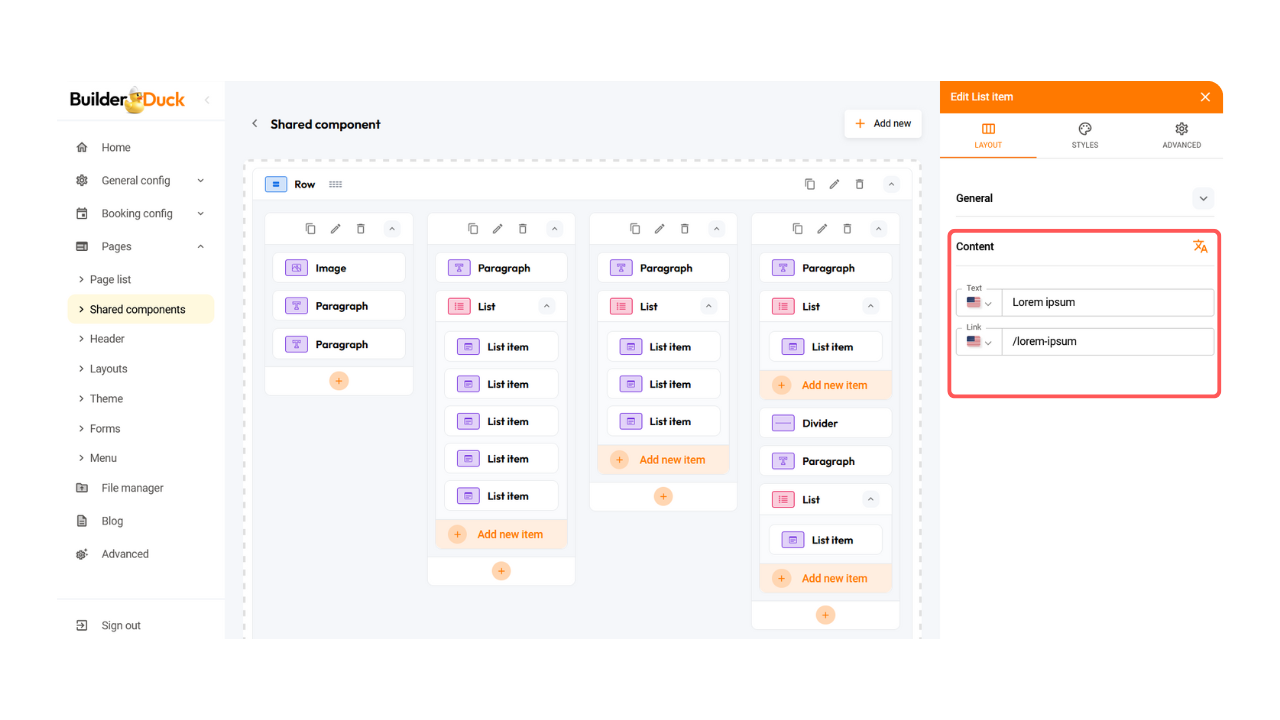
Task: Click Sign out in the sidebar
Action: point(120,625)
